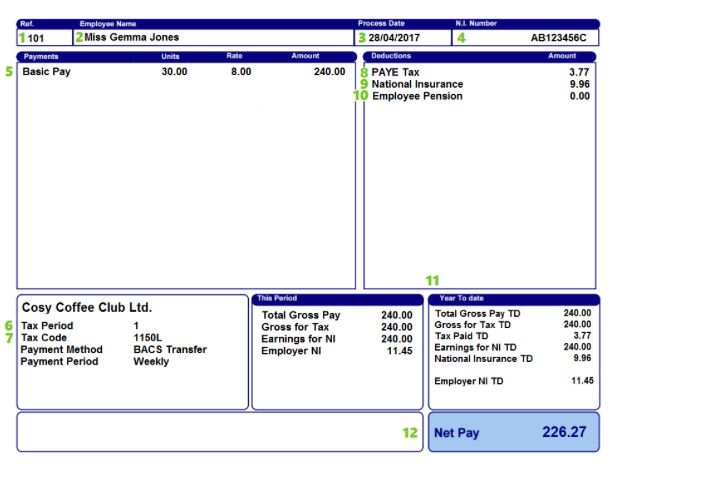Image resolution: width=714 pixels, height=481 pixels.
Task: Click the BACS Transfer payment method
Action: point(170,350)
